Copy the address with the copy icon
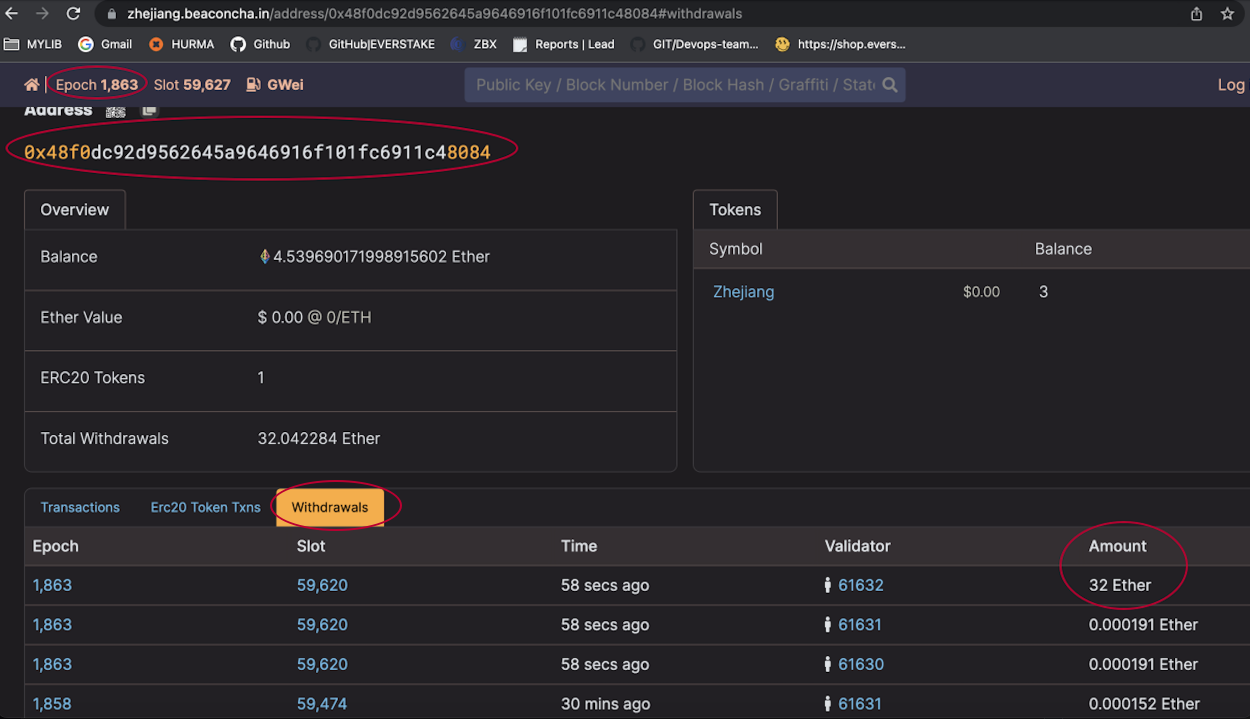1250x719 pixels. tap(149, 110)
